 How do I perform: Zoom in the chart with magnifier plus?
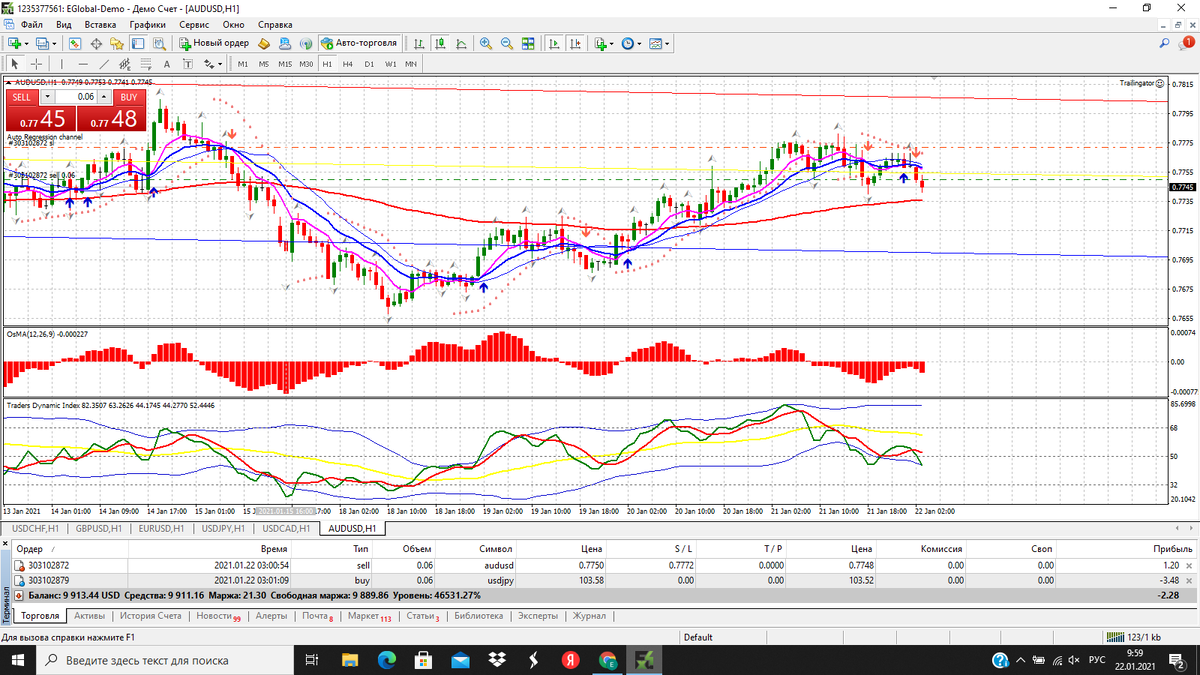(x=486, y=43)
